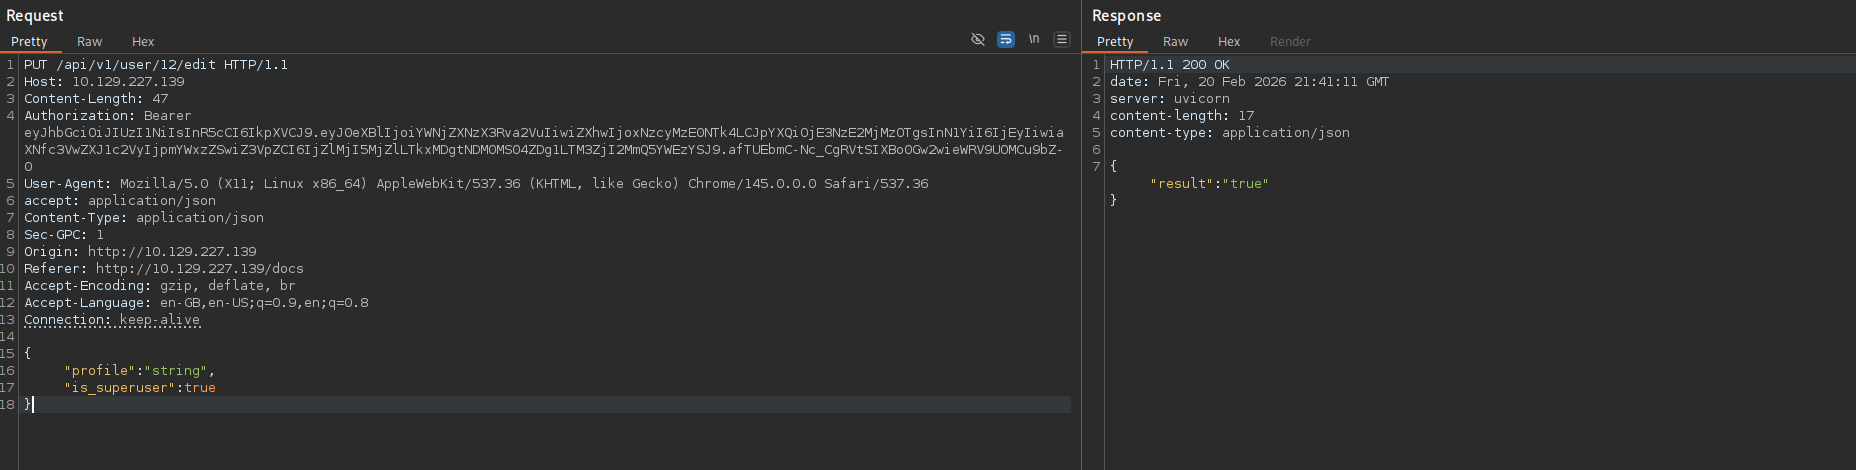
Task: Click the response content-length: 17 header
Action: tap(1182, 116)
